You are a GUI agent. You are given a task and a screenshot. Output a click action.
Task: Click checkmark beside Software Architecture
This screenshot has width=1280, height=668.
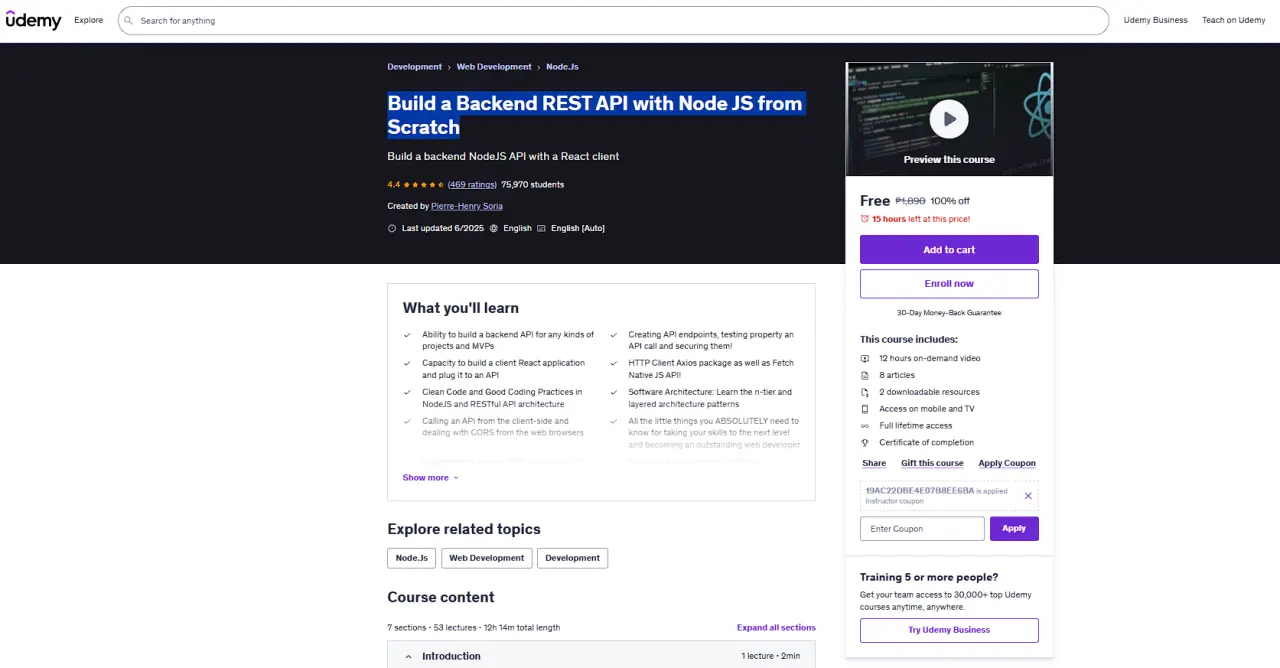(613, 392)
